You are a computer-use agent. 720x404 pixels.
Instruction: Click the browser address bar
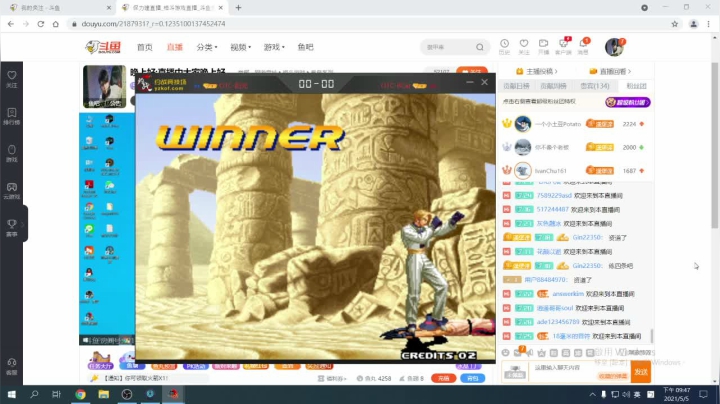point(367,24)
